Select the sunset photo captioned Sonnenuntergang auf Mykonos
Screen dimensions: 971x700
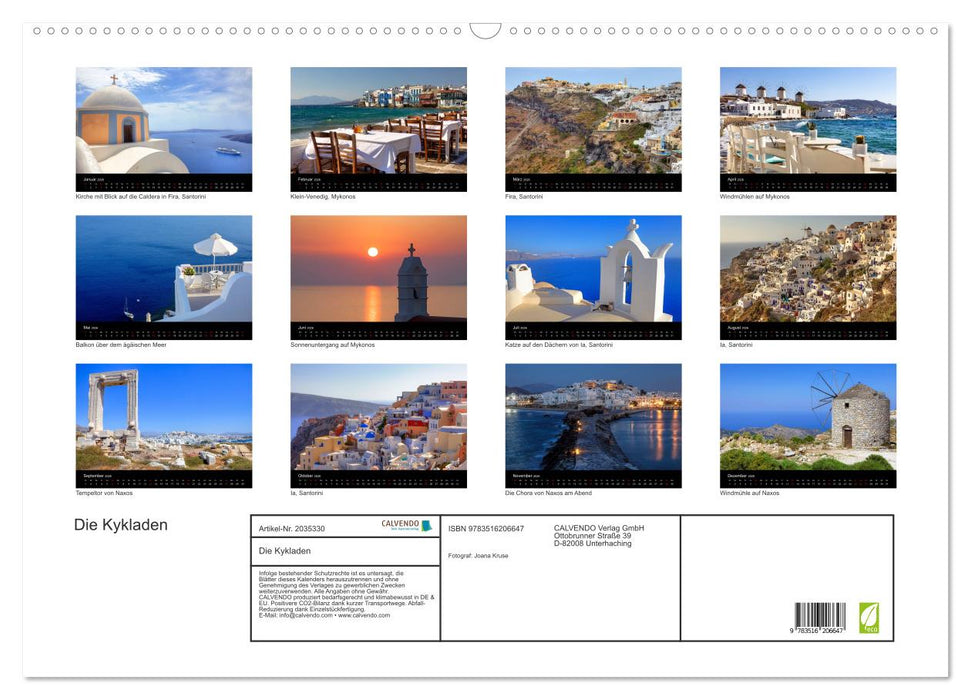(378, 272)
